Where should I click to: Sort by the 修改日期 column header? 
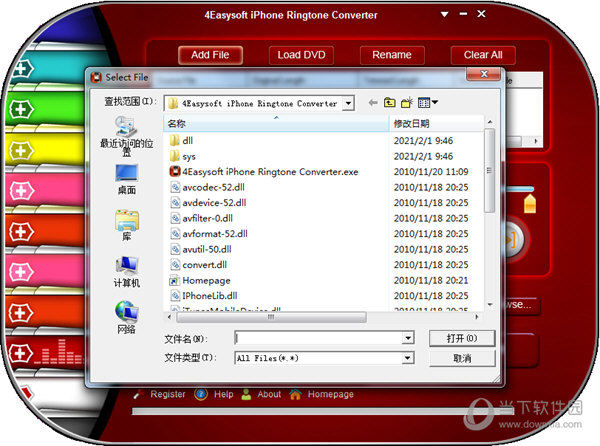[x=436, y=124]
